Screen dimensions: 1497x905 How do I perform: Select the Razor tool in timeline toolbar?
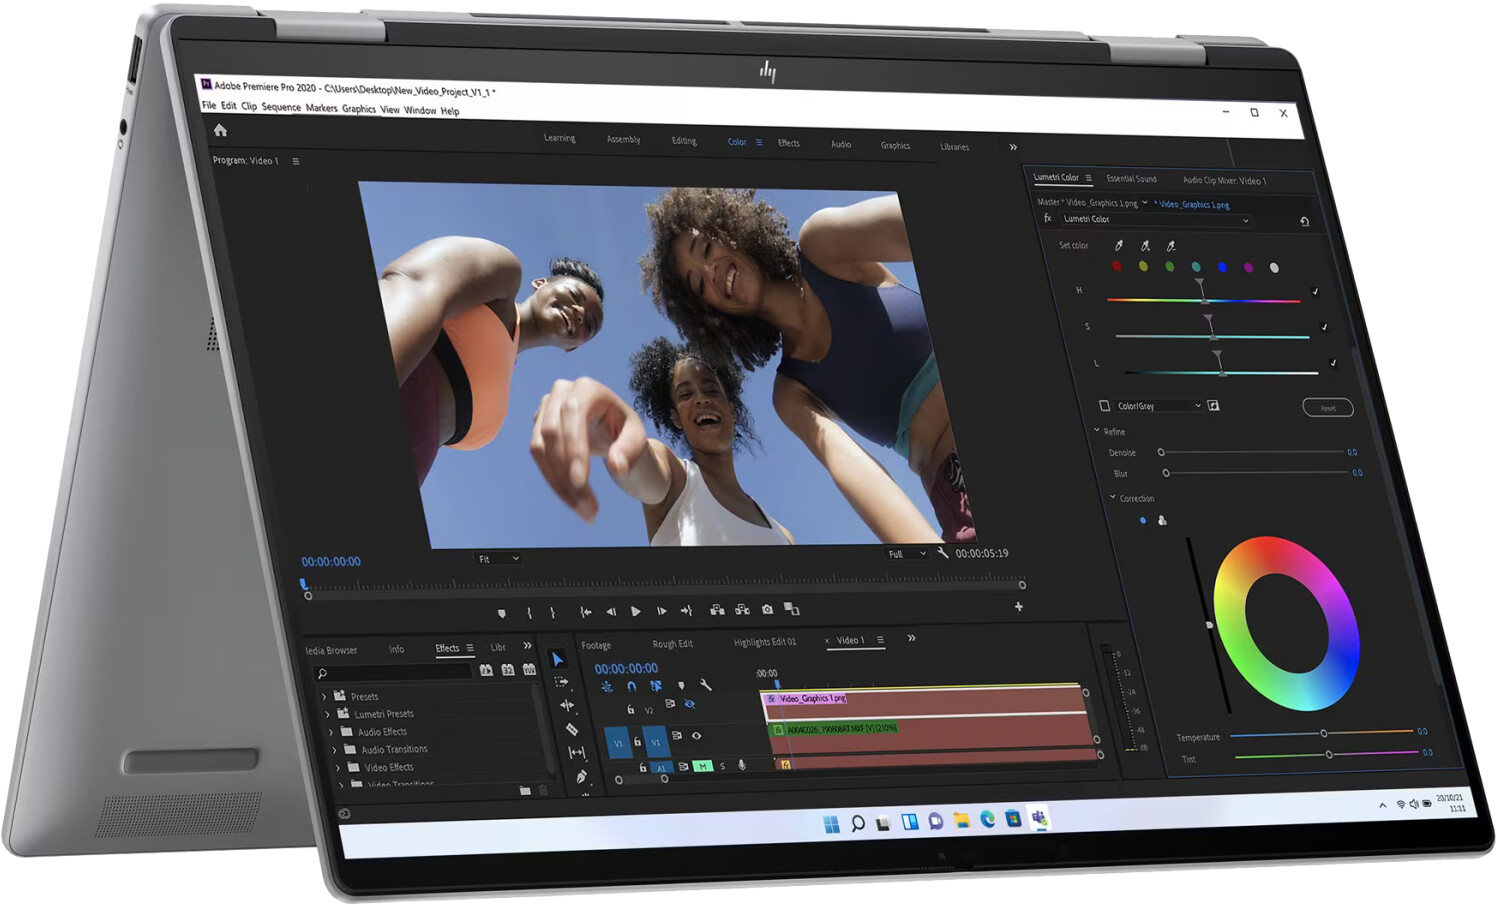[572, 729]
